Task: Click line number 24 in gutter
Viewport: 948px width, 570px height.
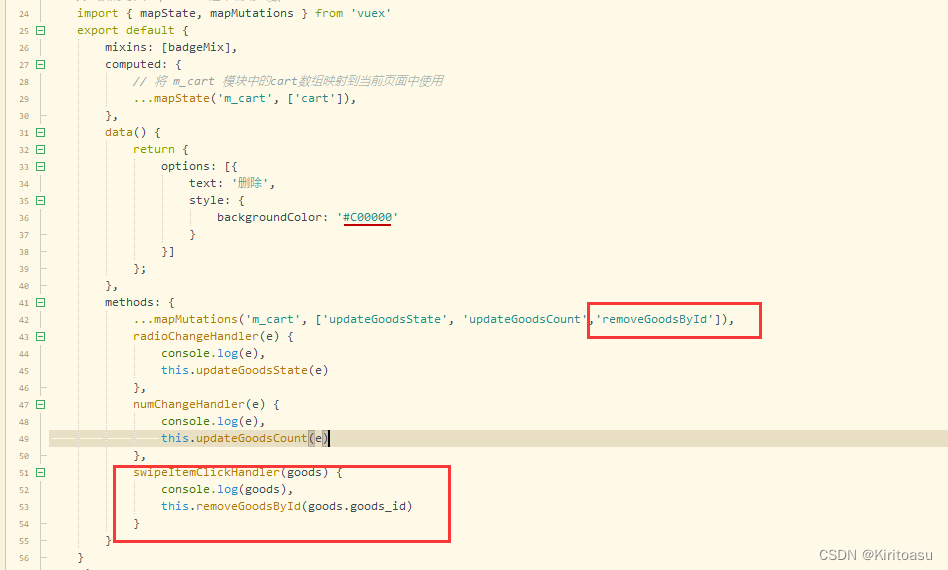Action: 24,13
